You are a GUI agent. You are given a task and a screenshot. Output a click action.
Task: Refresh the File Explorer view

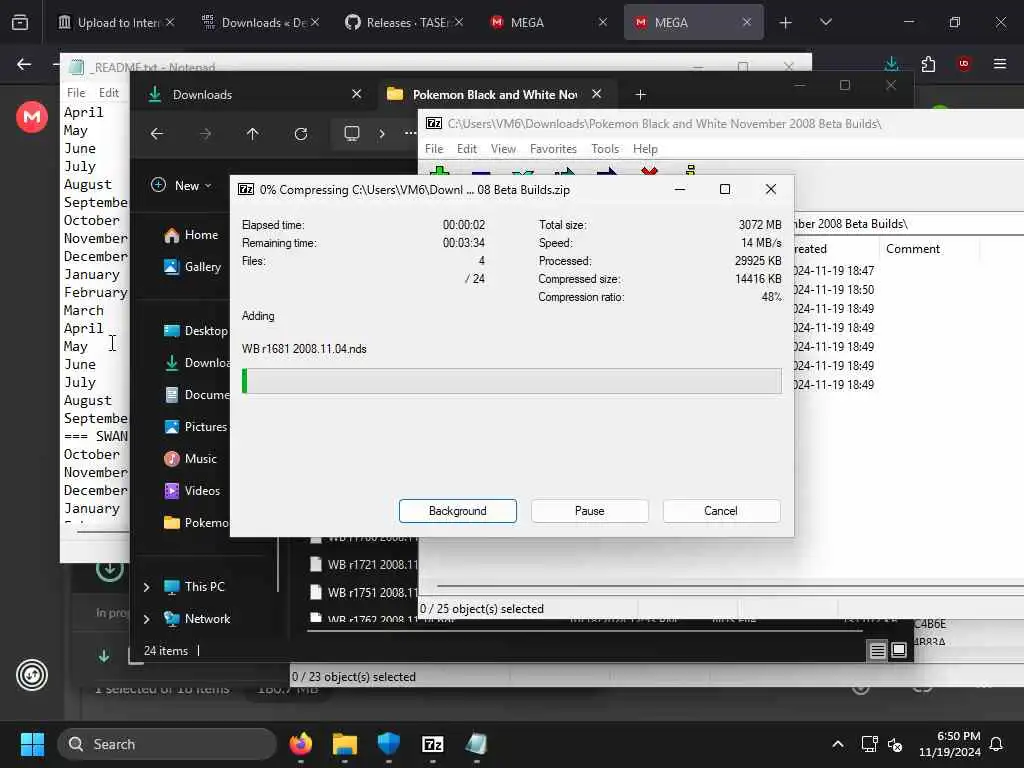(x=301, y=134)
